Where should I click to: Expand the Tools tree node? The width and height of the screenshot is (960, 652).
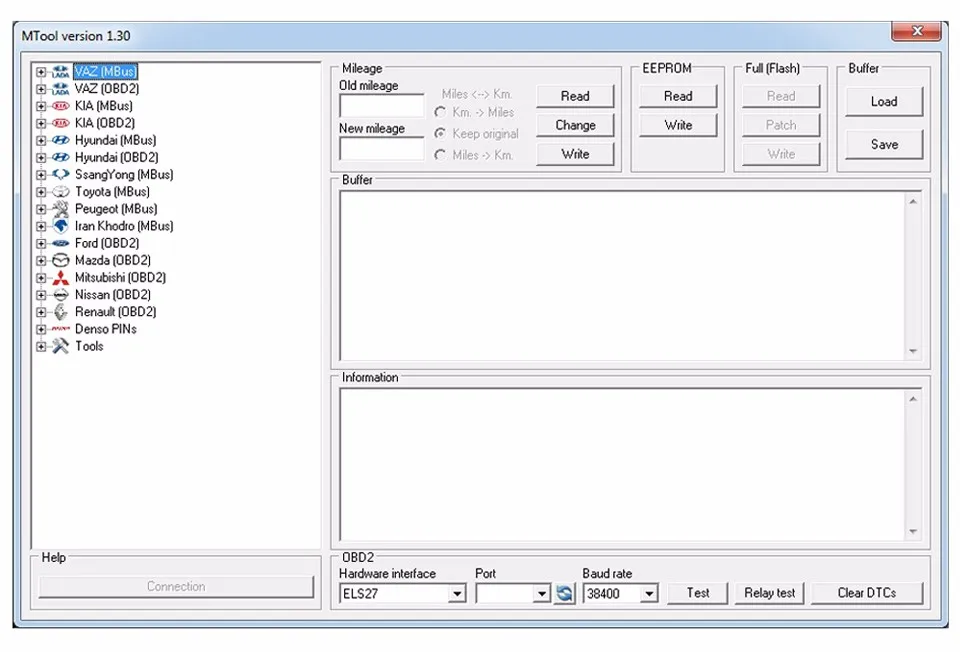41,347
